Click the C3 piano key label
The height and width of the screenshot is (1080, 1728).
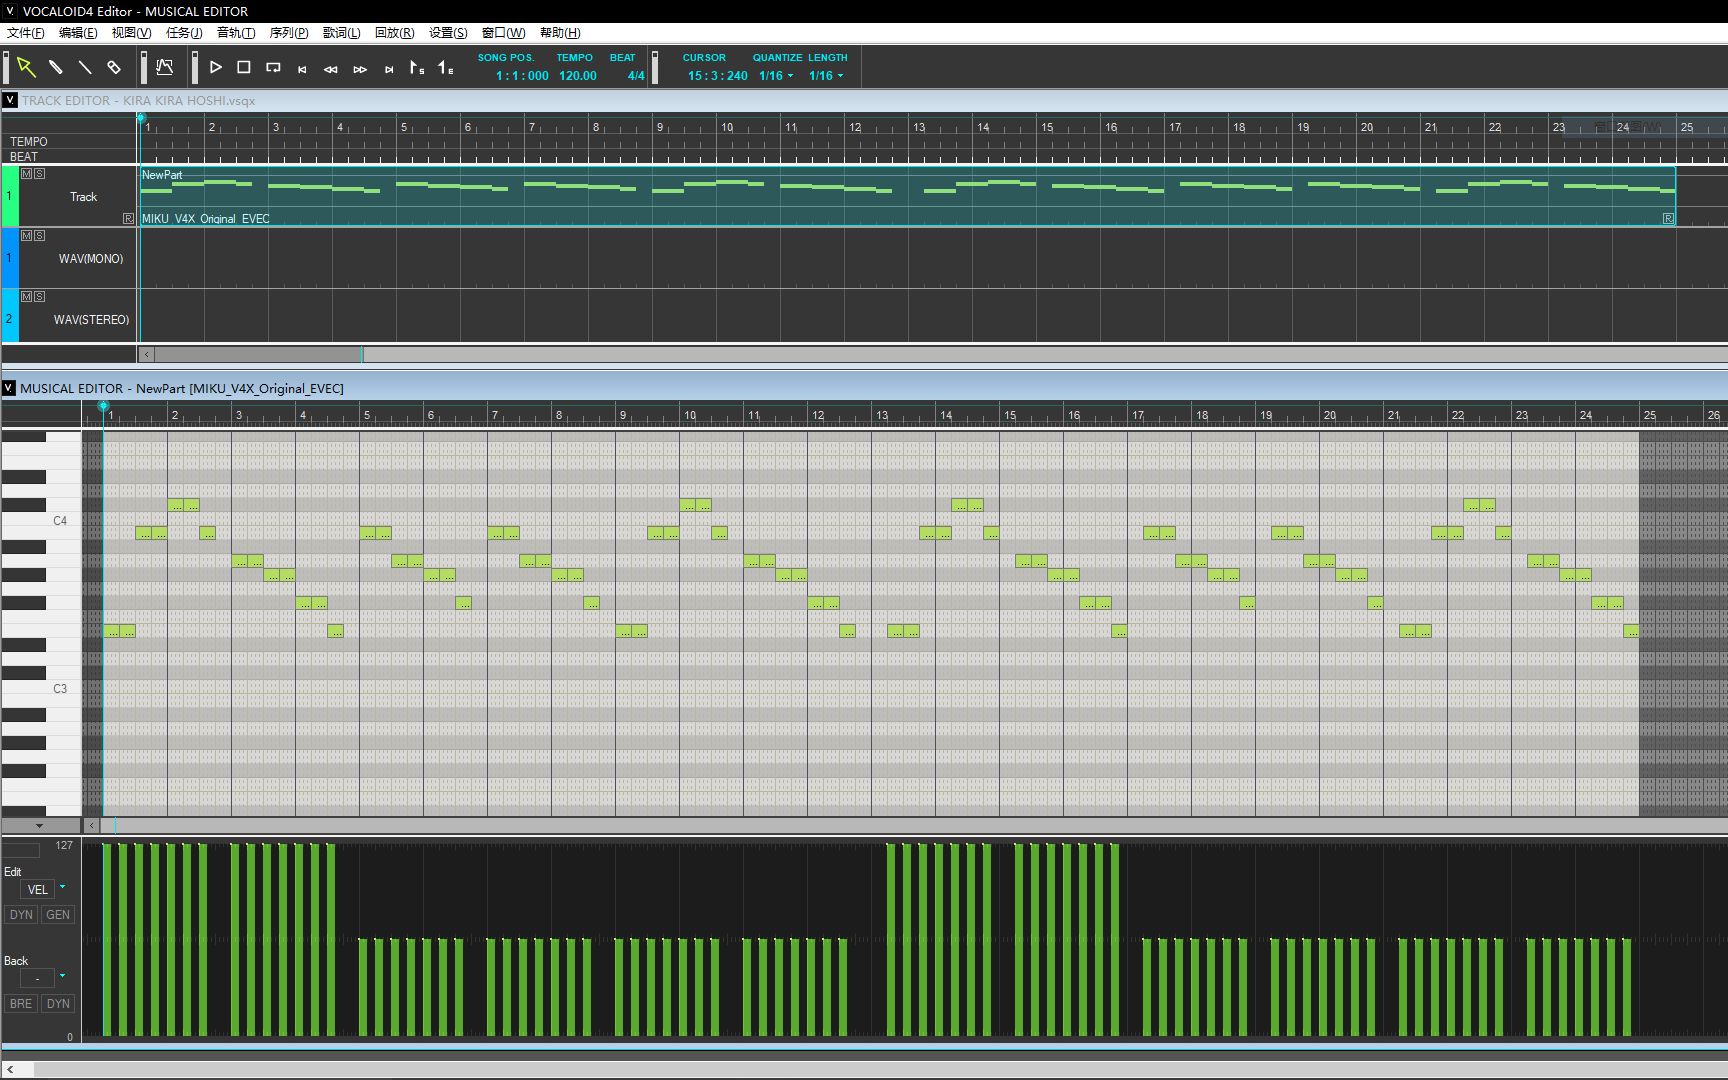pos(60,689)
